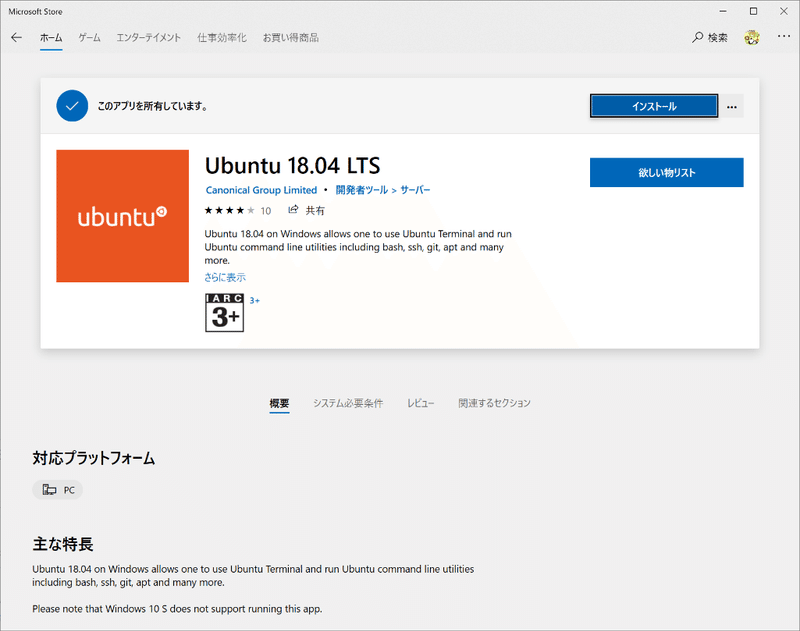
Task: Click the 共有 share label
Action: pos(315,210)
